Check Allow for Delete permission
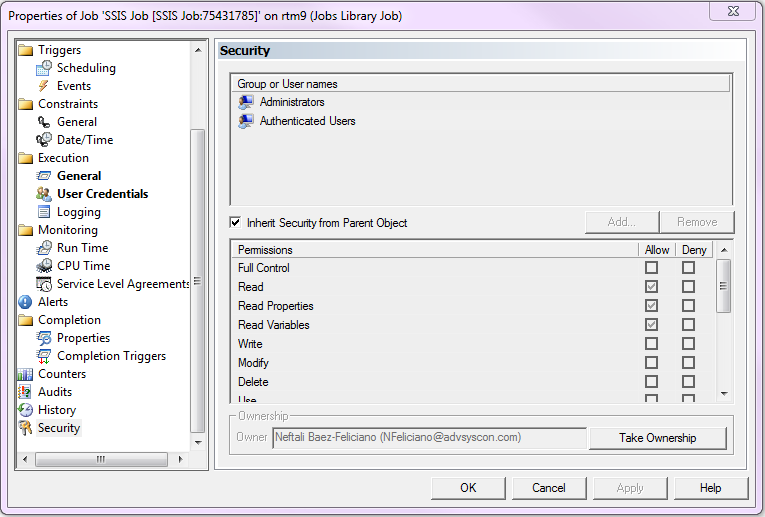The image size is (765, 517). pos(651,382)
